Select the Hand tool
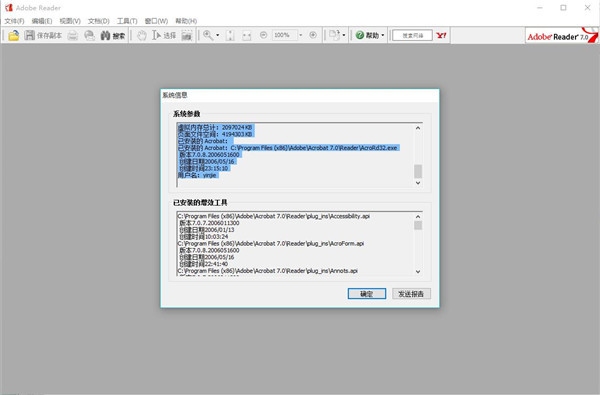Screen dimensions: 600x395 pos(142,35)
